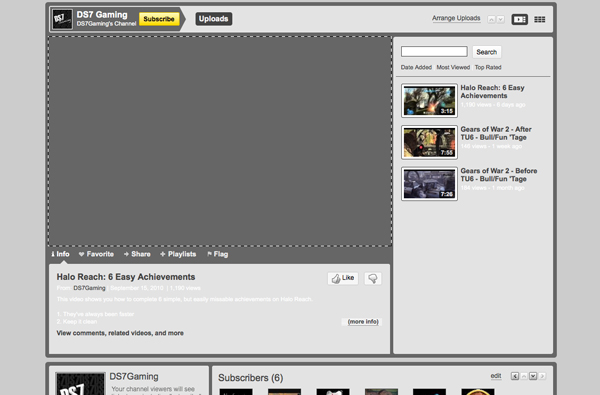Move uploads module up arrow
Viewport: 600px width, 395px height.
491,19
